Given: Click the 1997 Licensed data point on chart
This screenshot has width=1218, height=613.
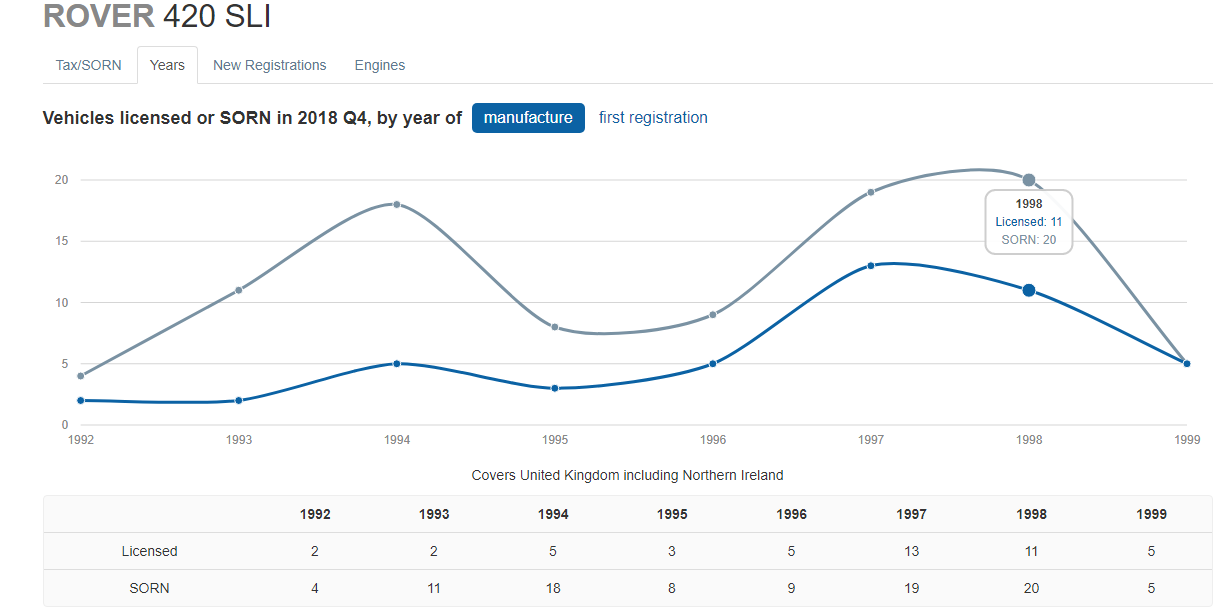Looking at the screenshot, I should click(871, 265).
